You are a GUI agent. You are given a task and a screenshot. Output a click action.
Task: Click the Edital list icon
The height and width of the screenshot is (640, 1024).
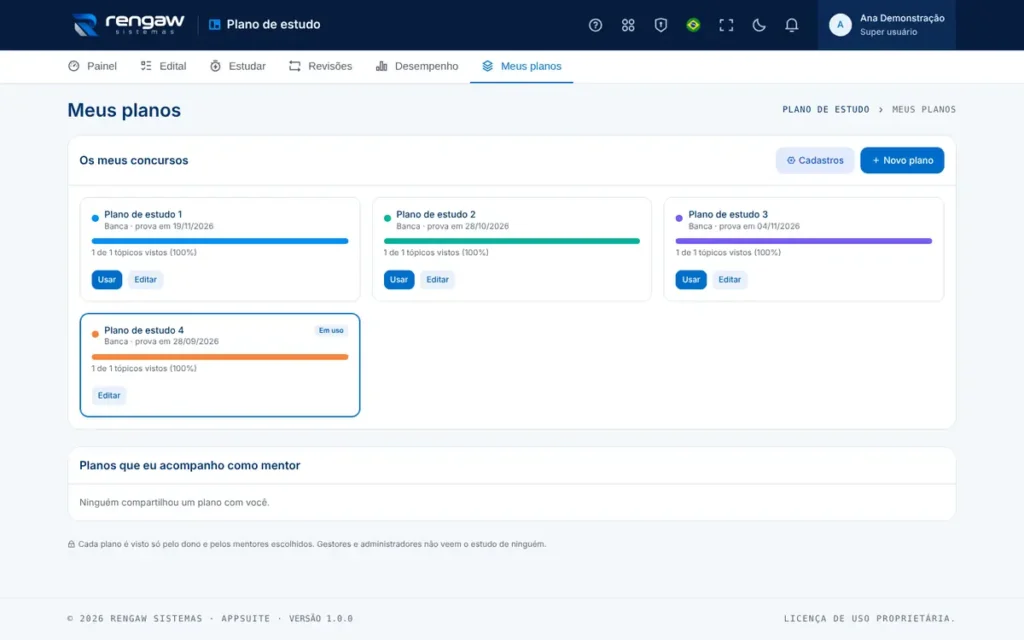point(146,66)
